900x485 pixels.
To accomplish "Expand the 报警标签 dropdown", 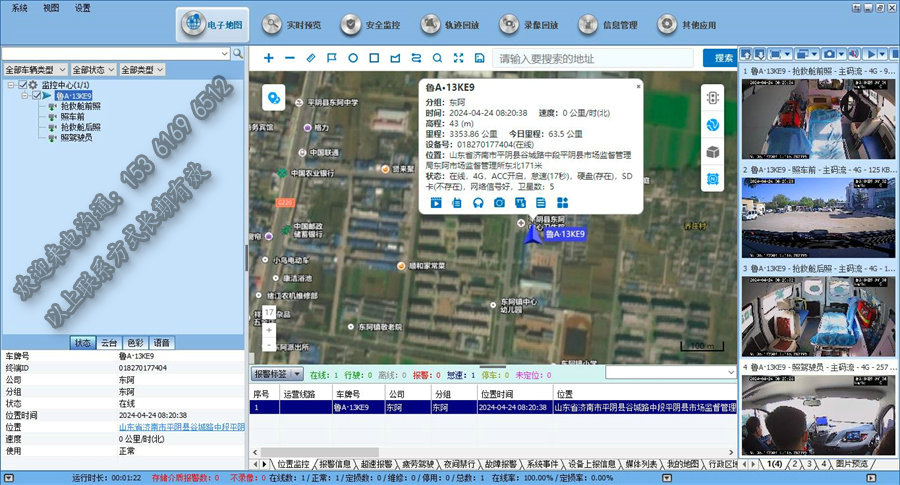I will click(x=276, y=373).
